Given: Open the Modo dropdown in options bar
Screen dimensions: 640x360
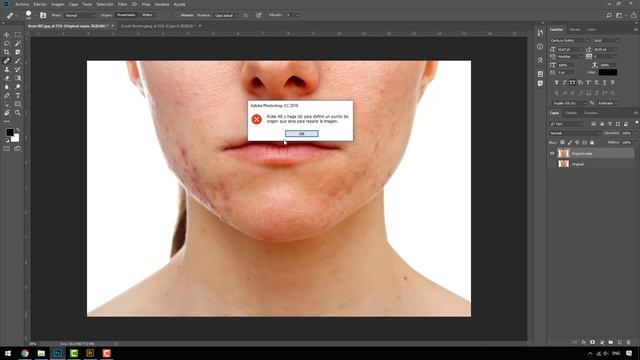Looking at the screenshot, I should point(80,15).
